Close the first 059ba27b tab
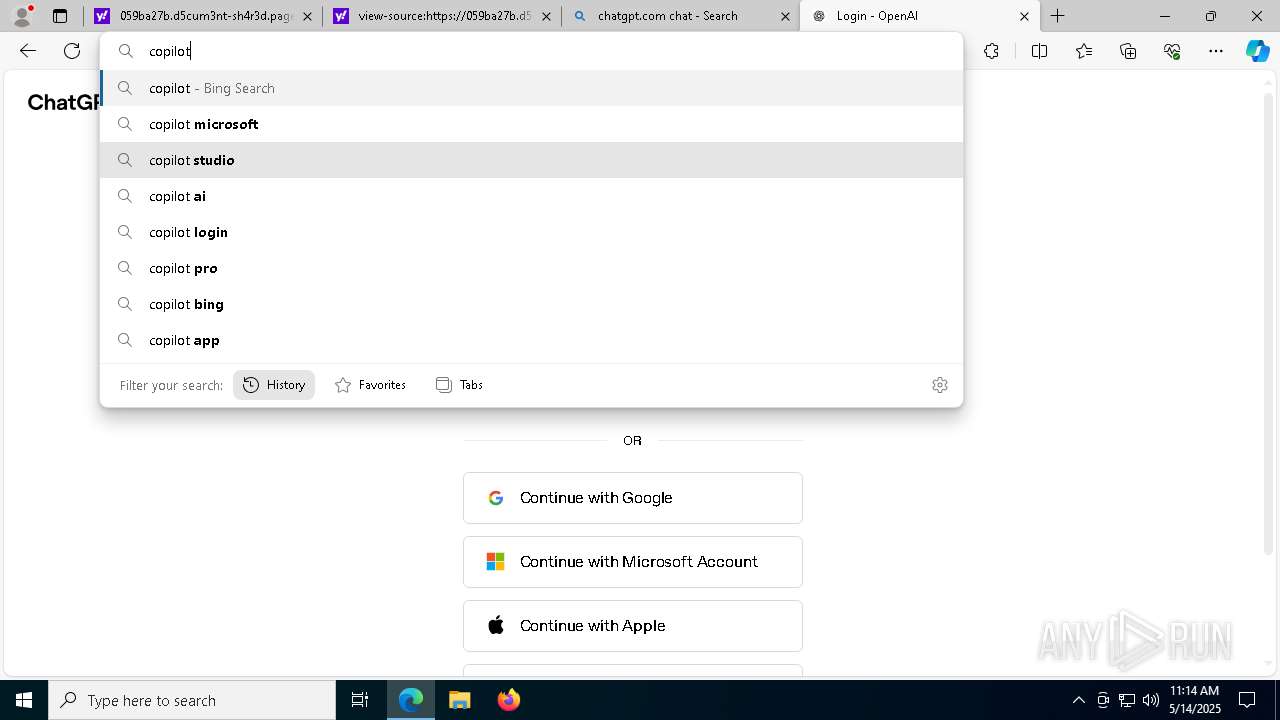 click(307, 16)
